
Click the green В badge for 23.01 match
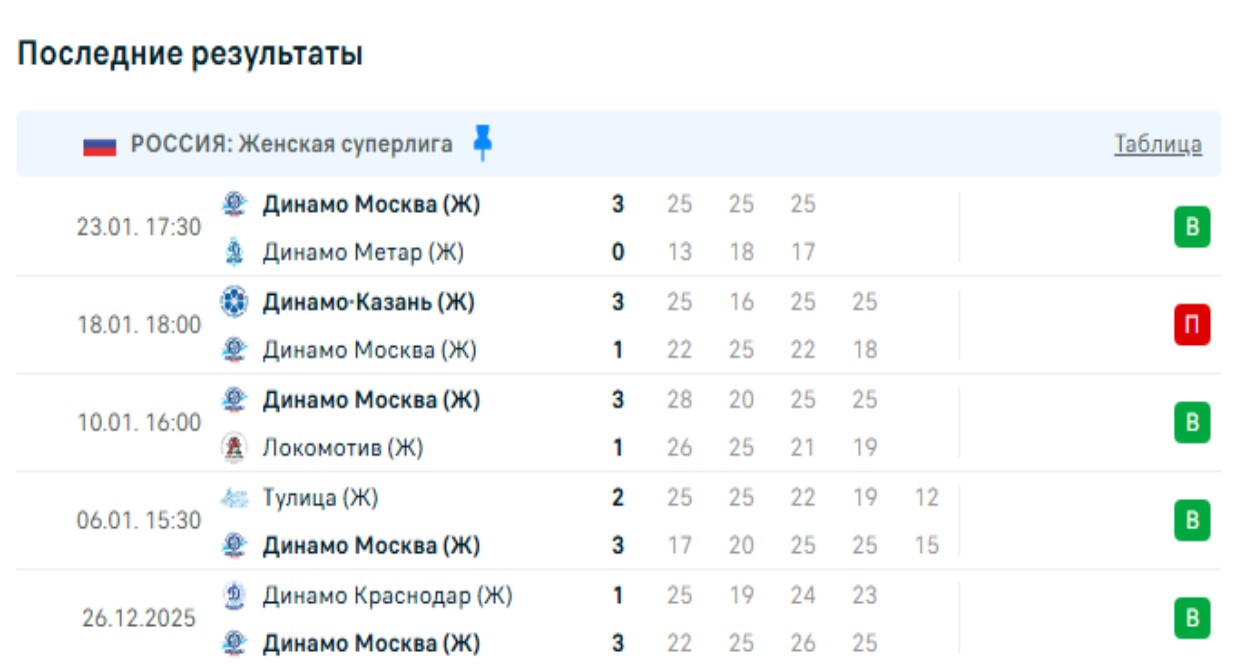coord(1192,228)
